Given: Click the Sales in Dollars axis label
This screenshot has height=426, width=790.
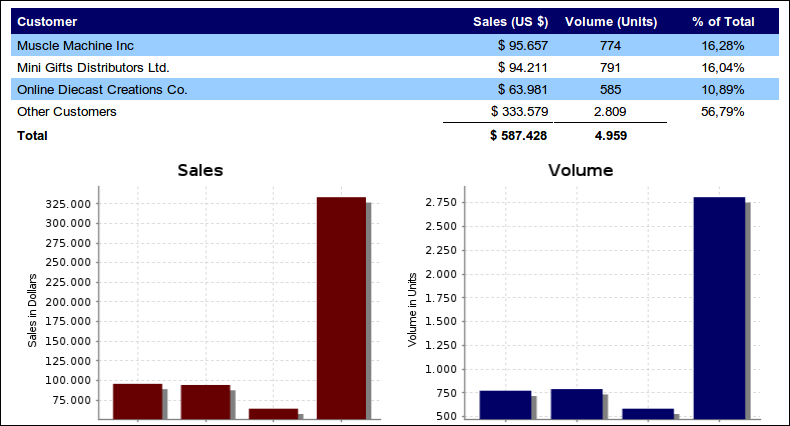Looking at the screenshot, I should (32, 311).
